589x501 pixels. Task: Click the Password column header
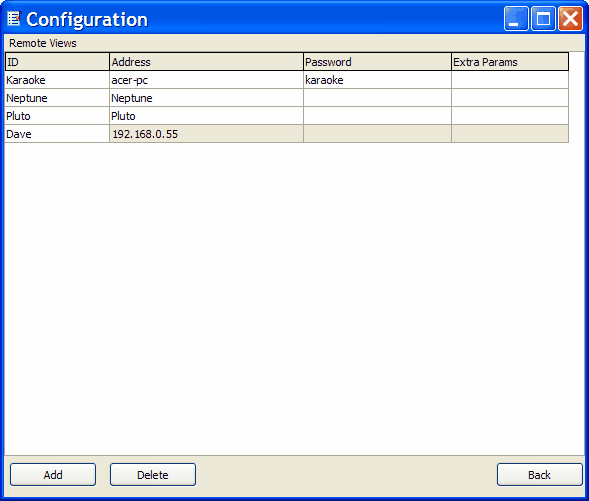tap(377, 62)
